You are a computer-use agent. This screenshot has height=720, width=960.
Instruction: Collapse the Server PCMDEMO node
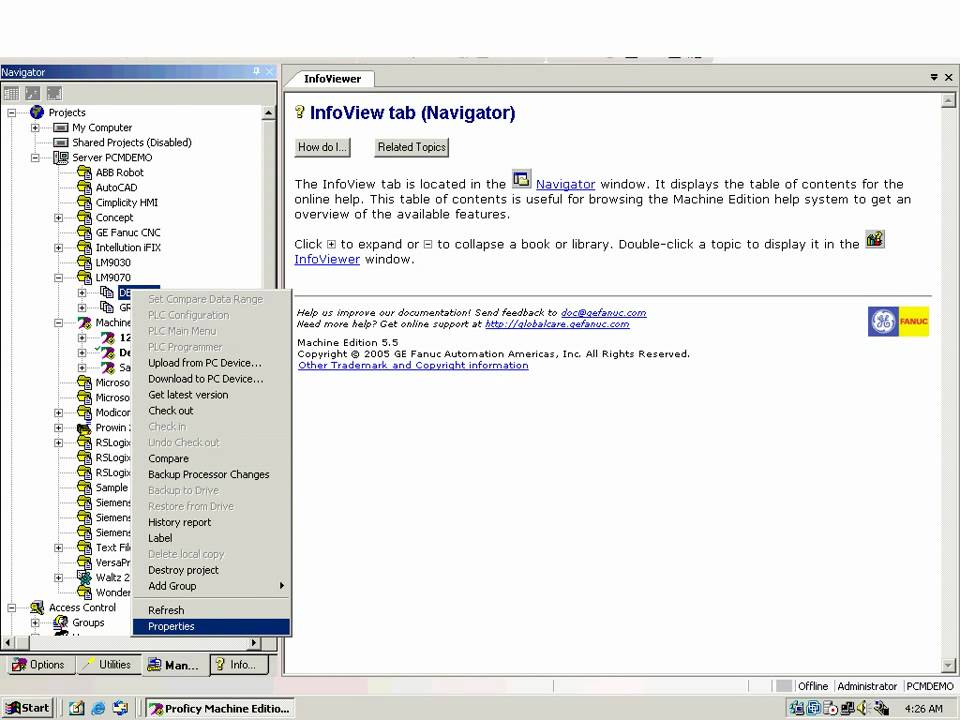[x=35, y=157]
